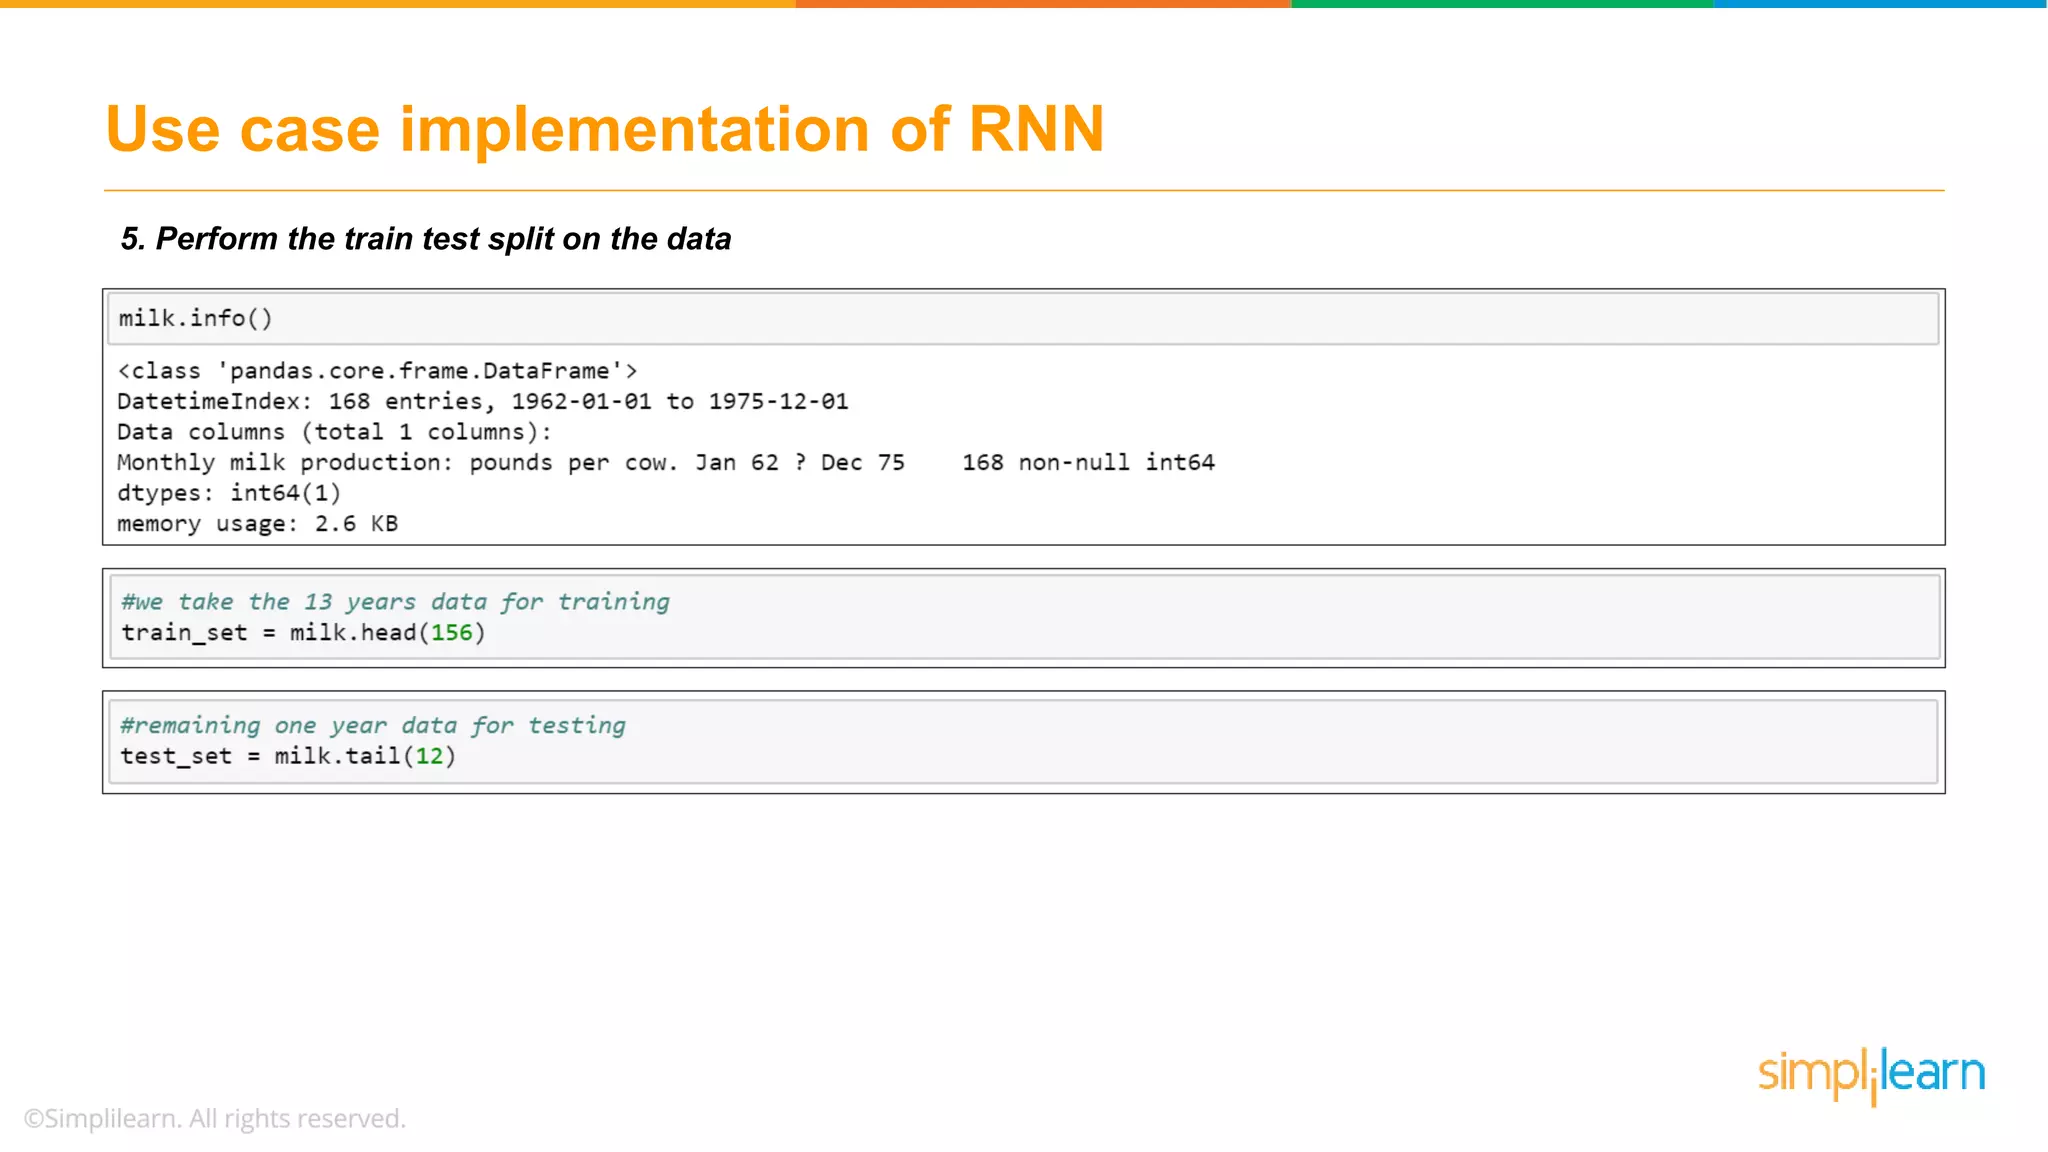Click the 'DatetimeIndex: 168 entries' output line
The image size is (2048, 1152).
coord(483,402)
